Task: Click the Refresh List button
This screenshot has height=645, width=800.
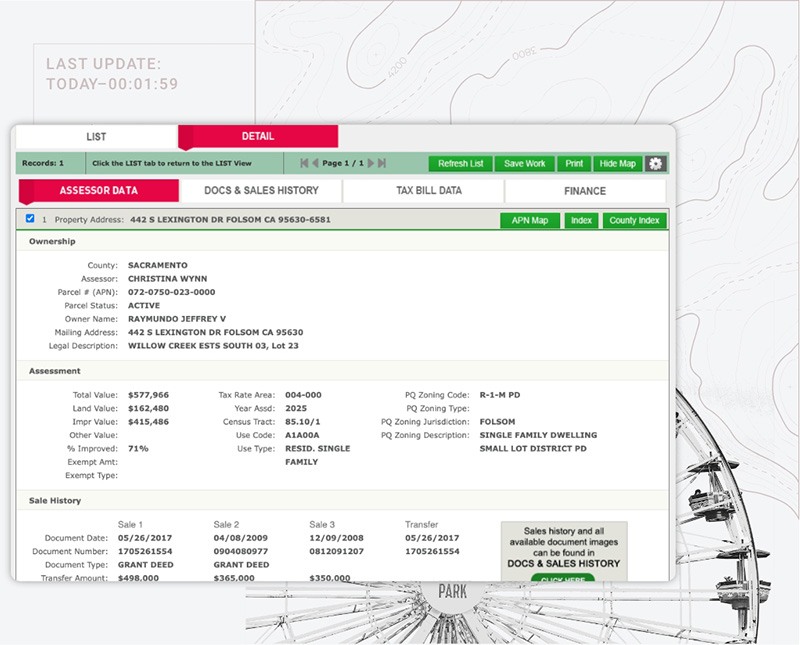Action: click(x=460, y=164)
